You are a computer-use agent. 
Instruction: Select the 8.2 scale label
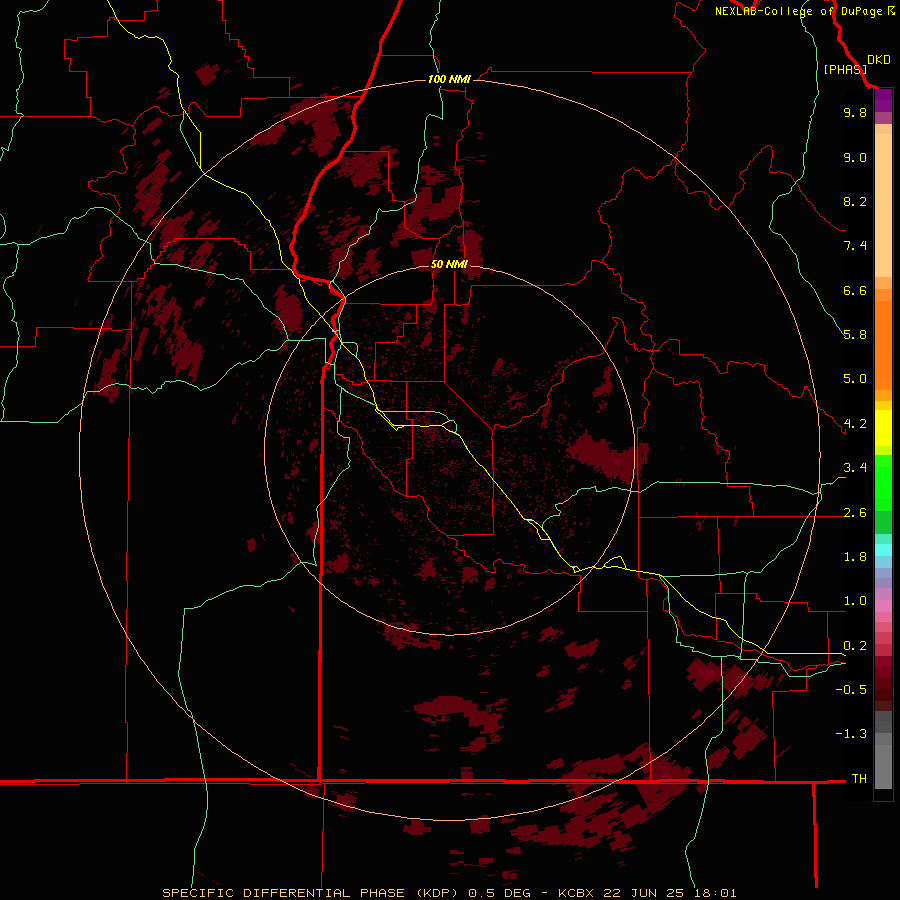pos(855,201)
